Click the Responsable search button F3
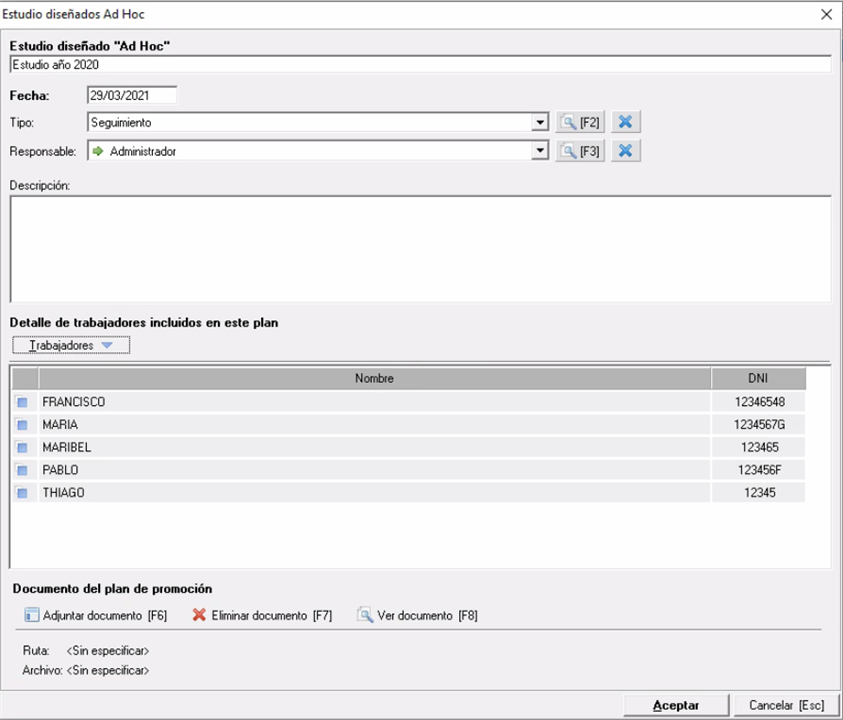The image size is (843, 720). tap(580, 151)
